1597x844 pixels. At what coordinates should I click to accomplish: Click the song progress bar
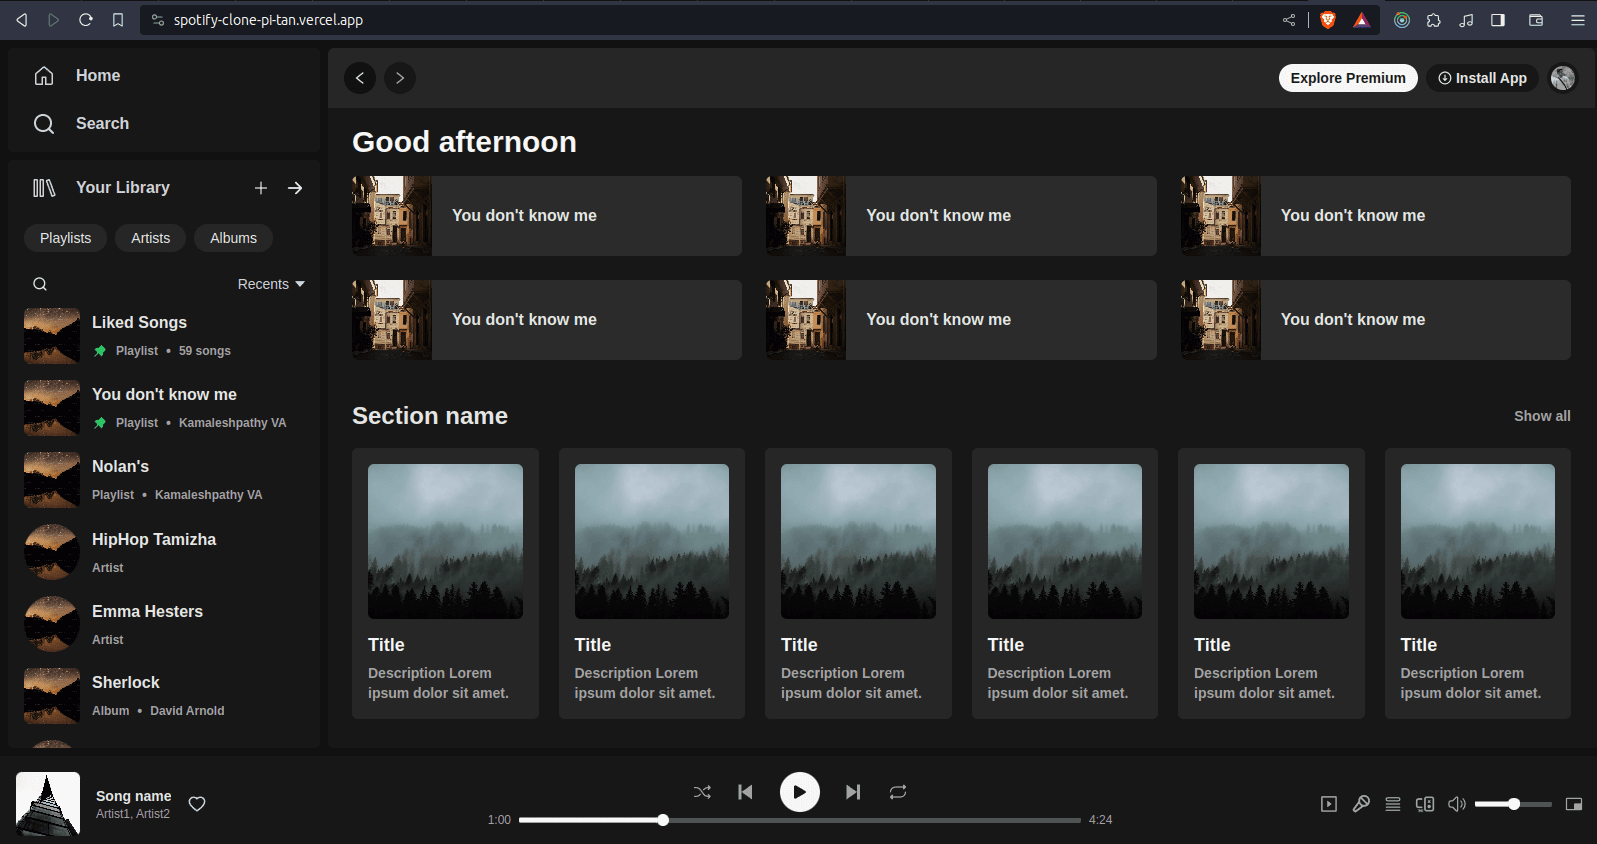[800, 820]
